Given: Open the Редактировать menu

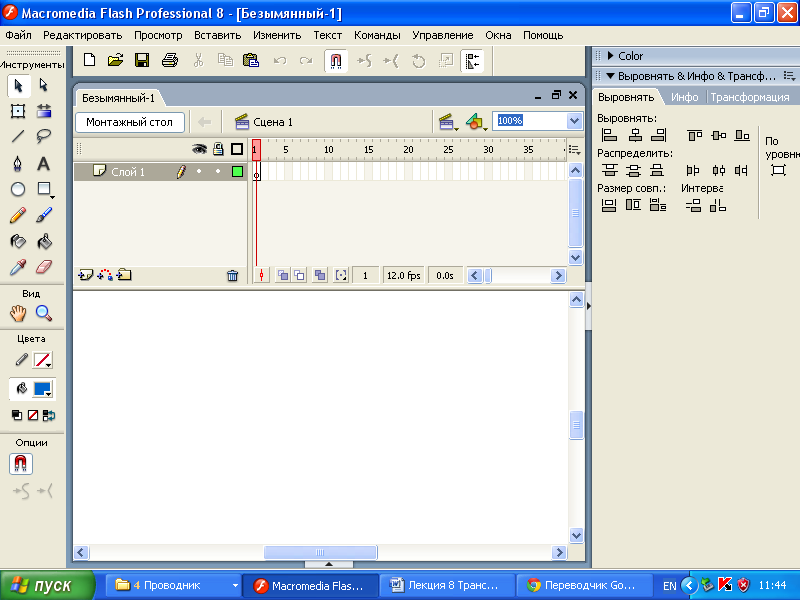Looking at the screenshot, I should pos(83,35).
